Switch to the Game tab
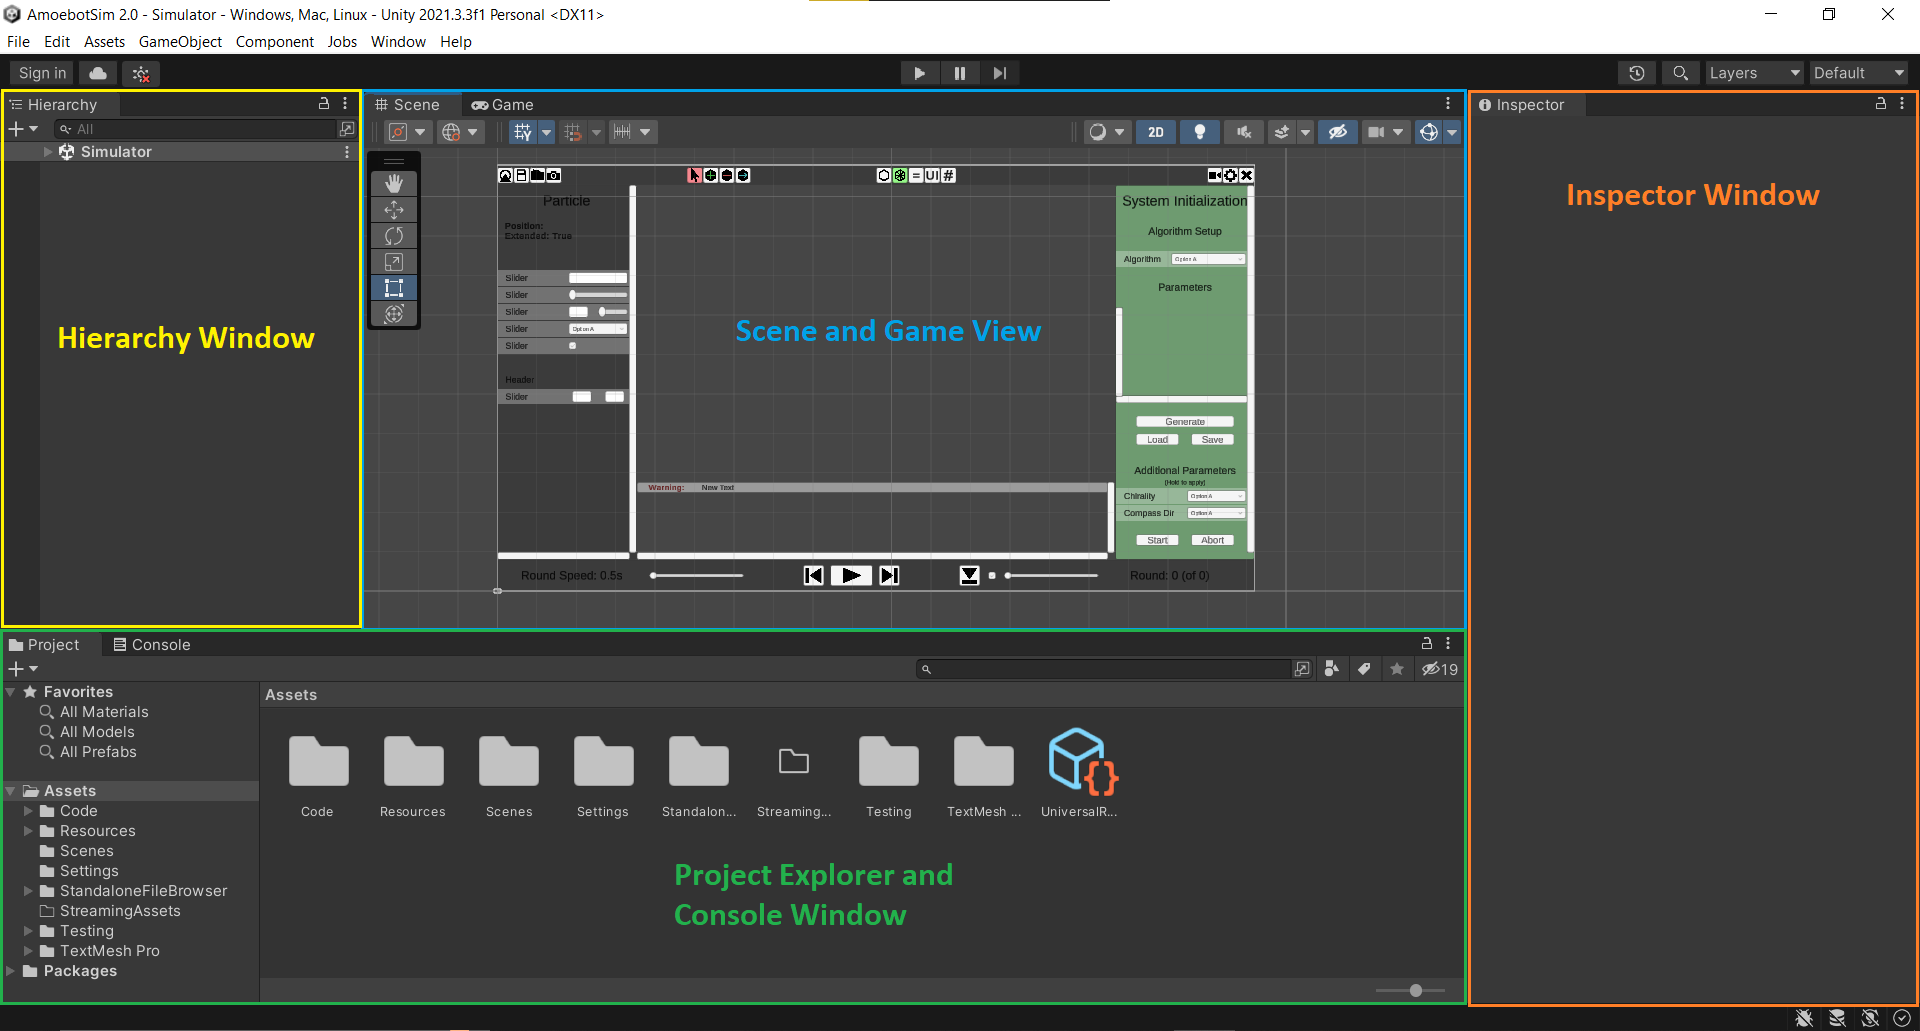Image resolution: width=1920 pixels, height=1031 pixels. [503, 104]
